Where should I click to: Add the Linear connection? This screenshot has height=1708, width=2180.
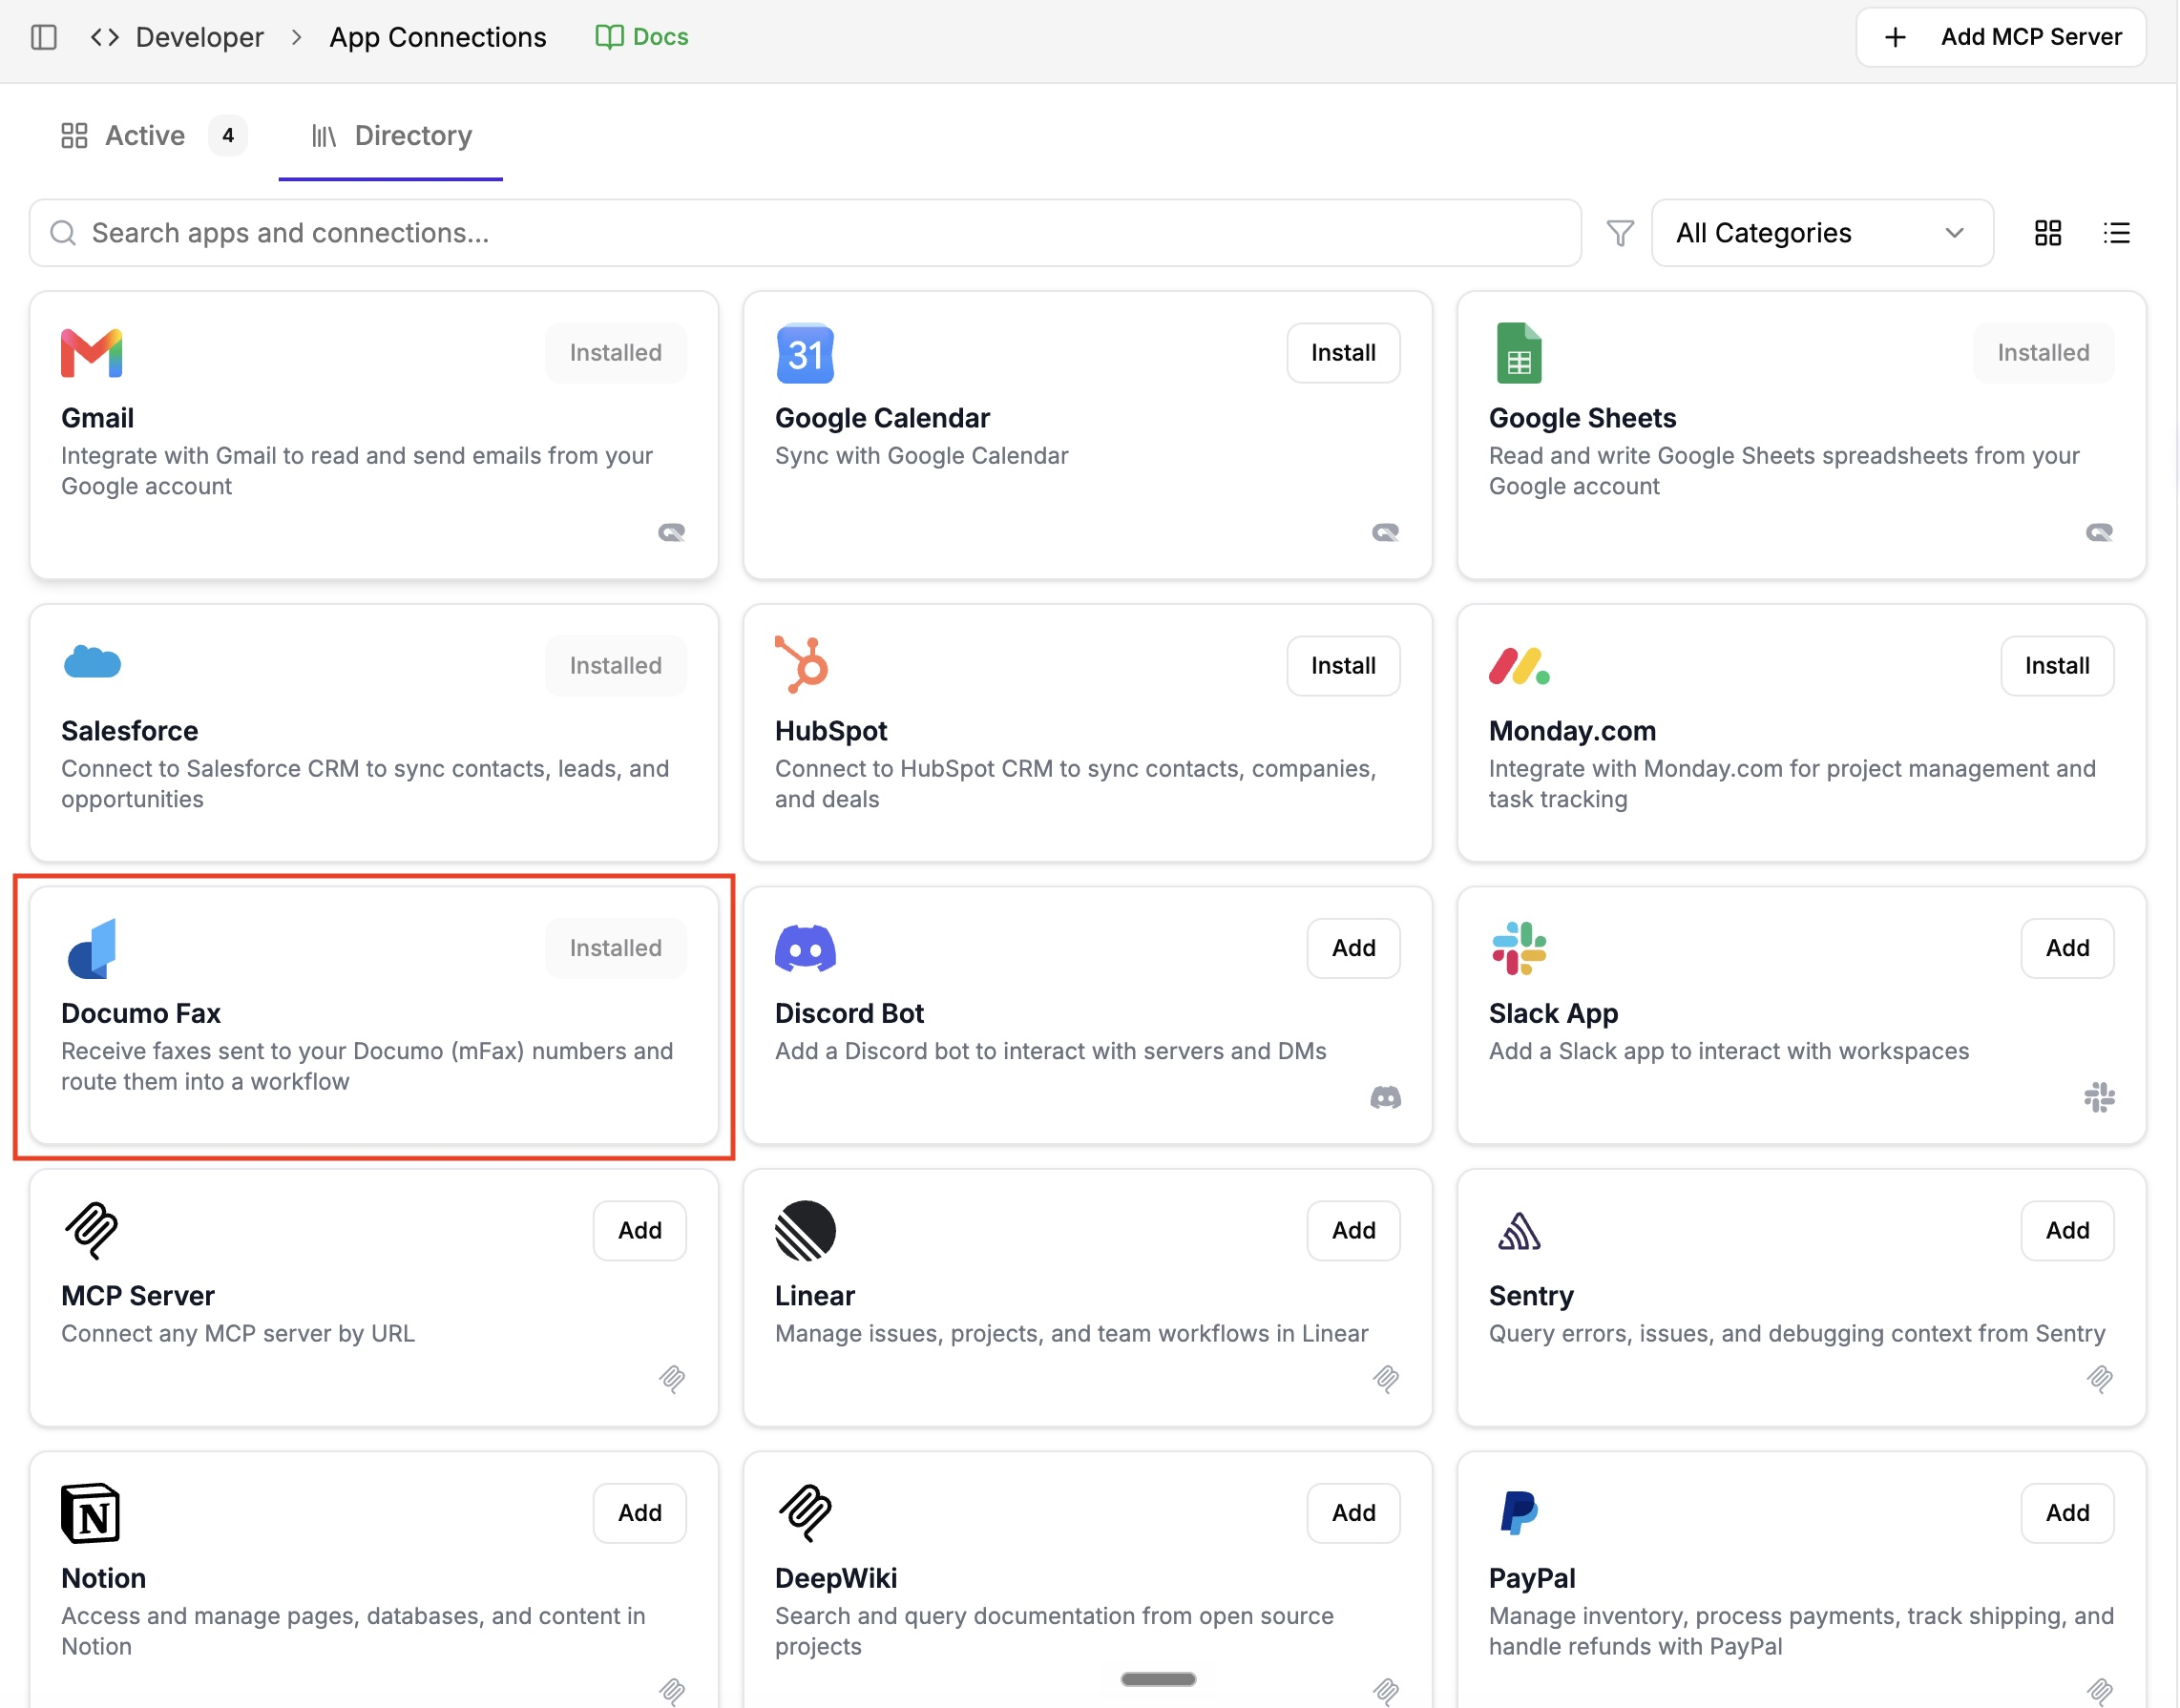(1353, 1231)
